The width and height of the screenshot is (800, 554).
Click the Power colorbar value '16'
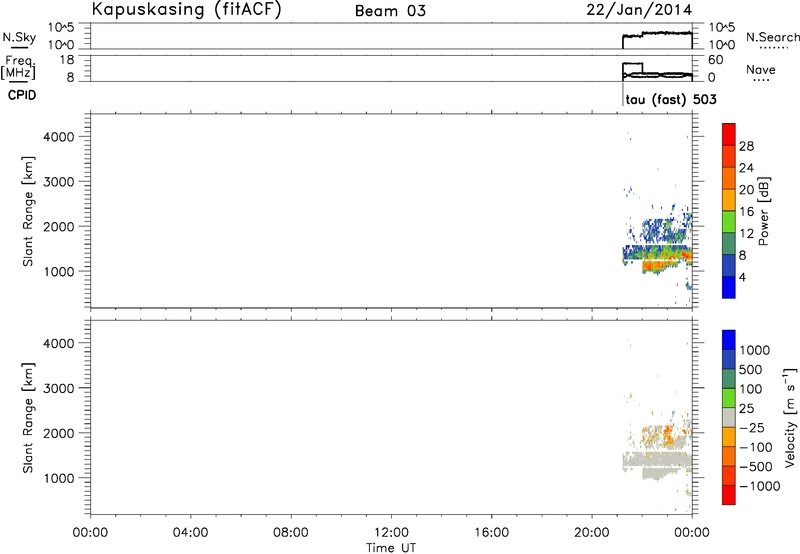point(746,212)
